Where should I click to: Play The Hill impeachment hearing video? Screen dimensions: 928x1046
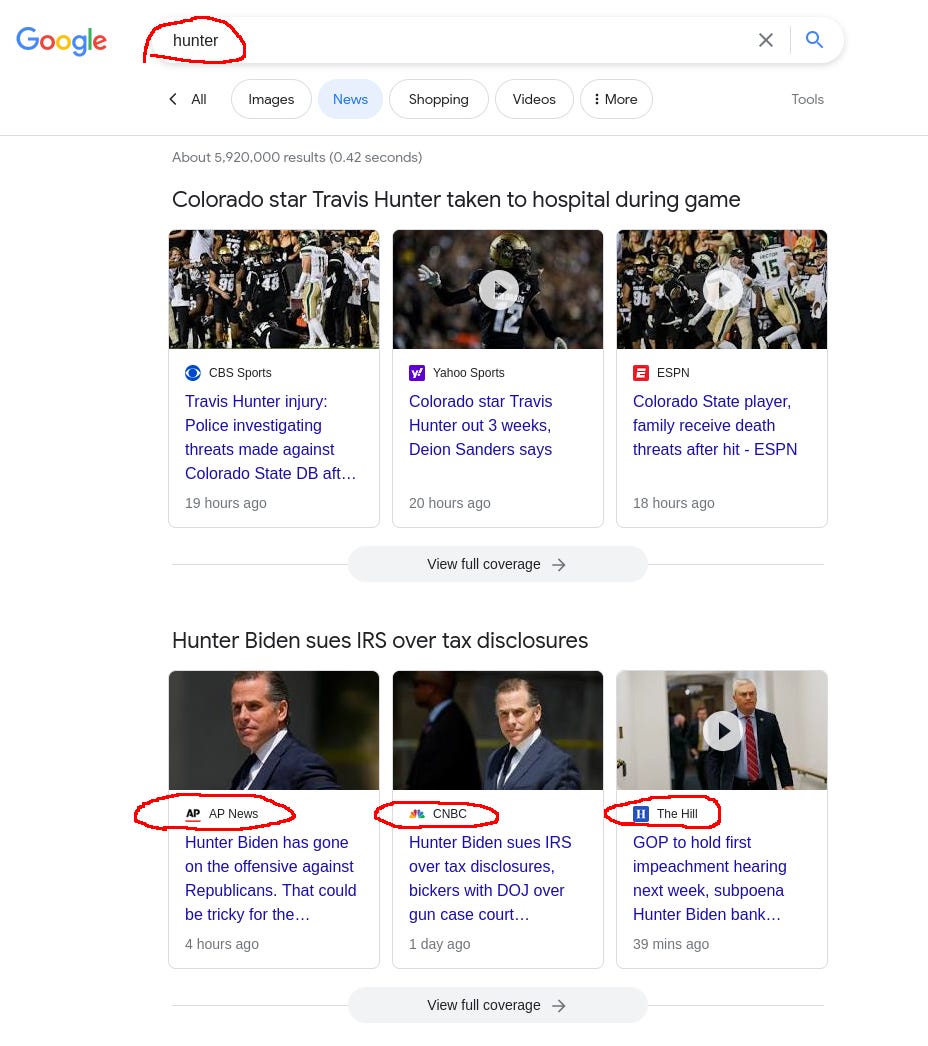723,731
